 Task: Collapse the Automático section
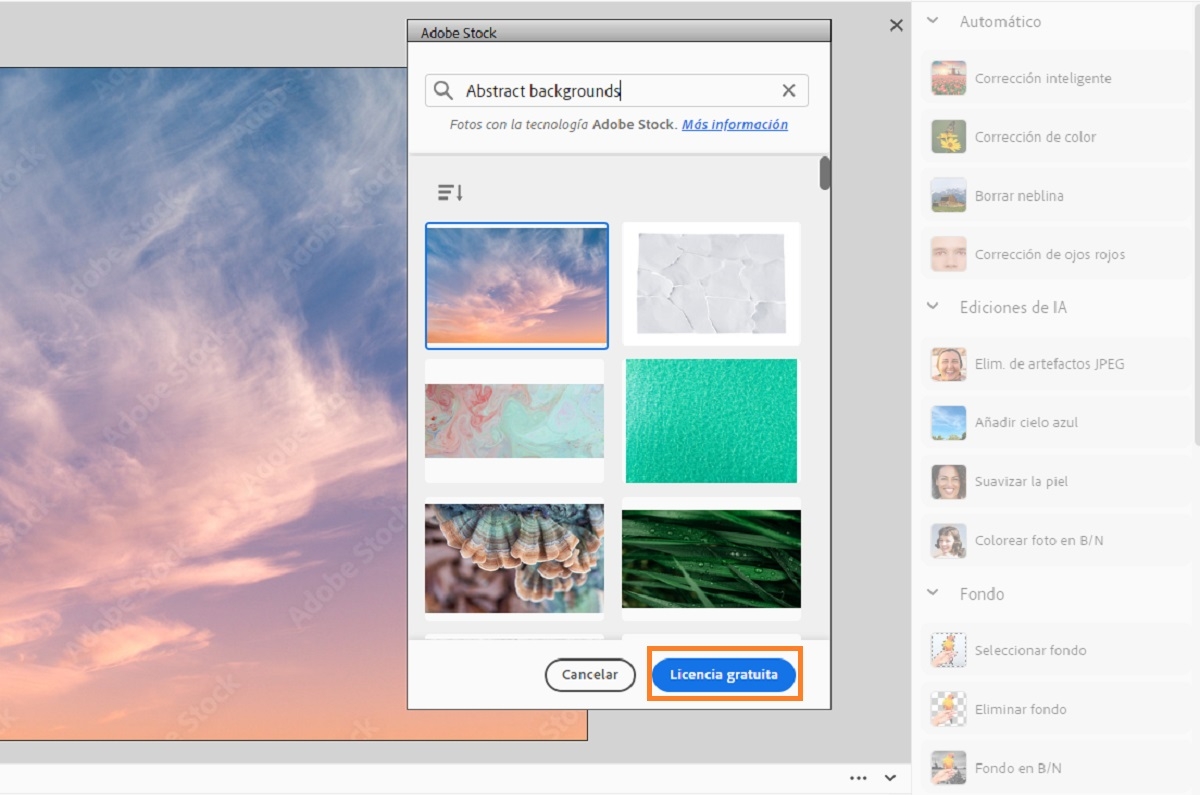(932, 20)
